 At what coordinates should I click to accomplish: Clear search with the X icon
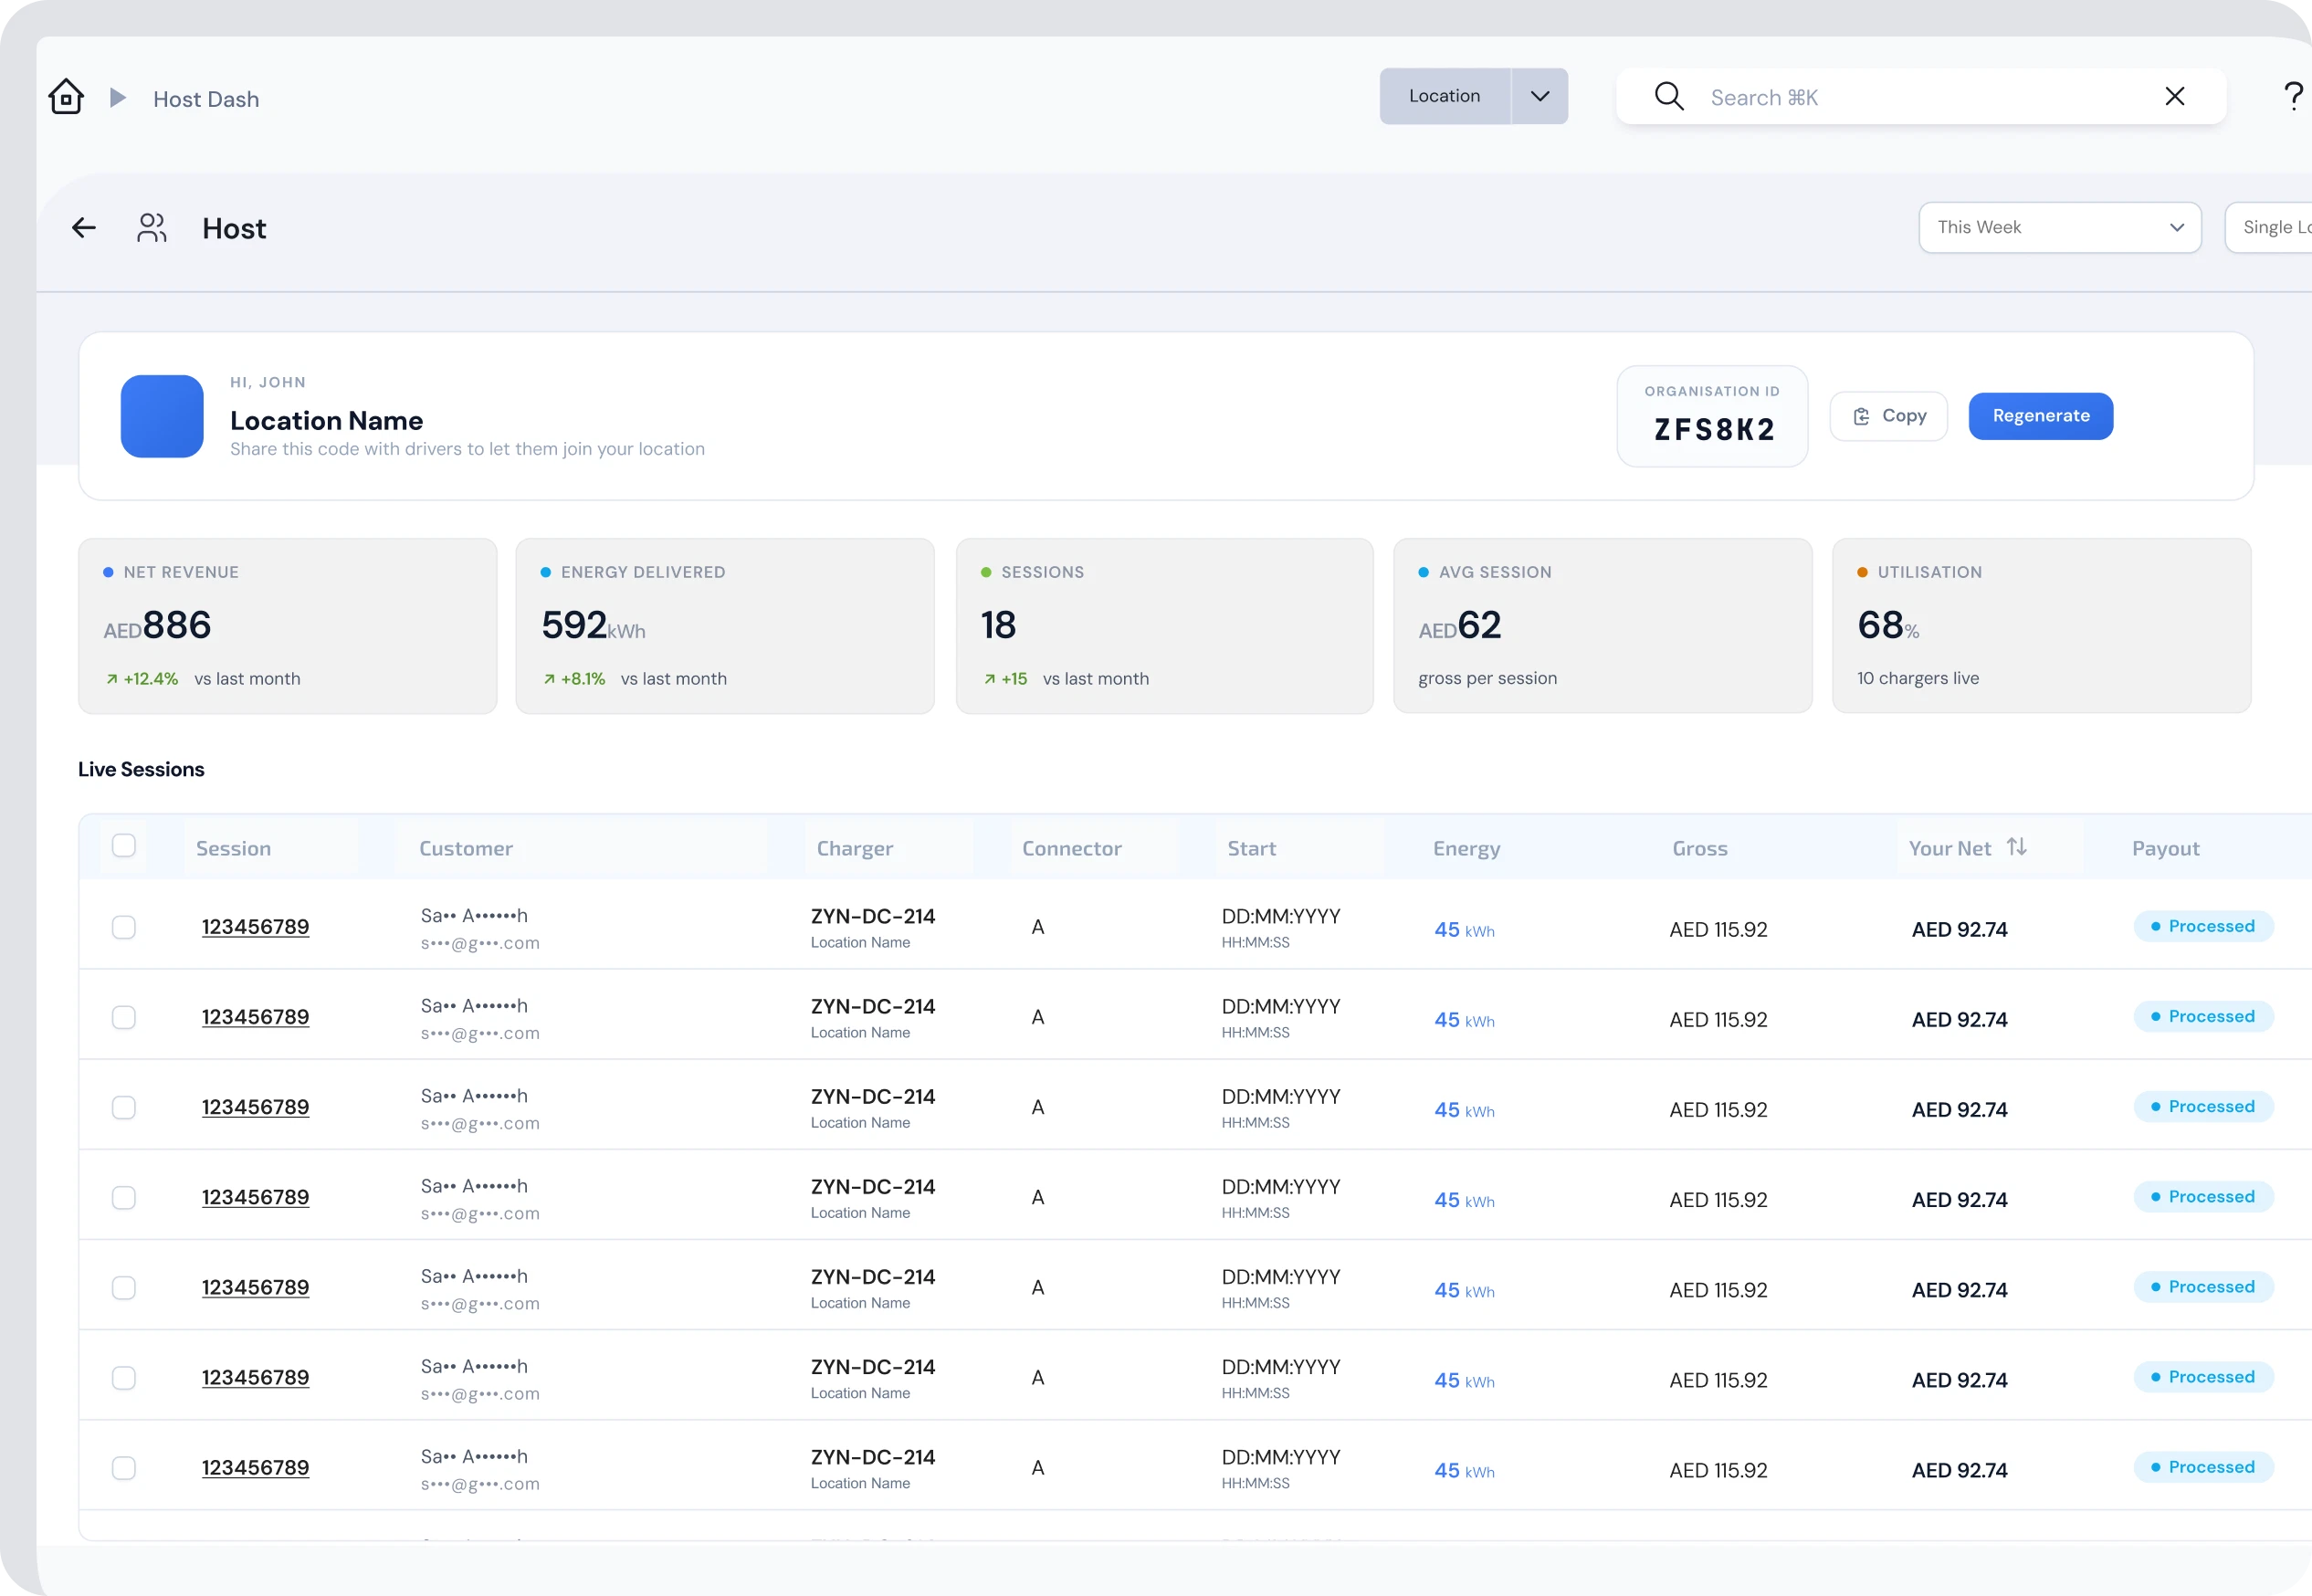2175,96
